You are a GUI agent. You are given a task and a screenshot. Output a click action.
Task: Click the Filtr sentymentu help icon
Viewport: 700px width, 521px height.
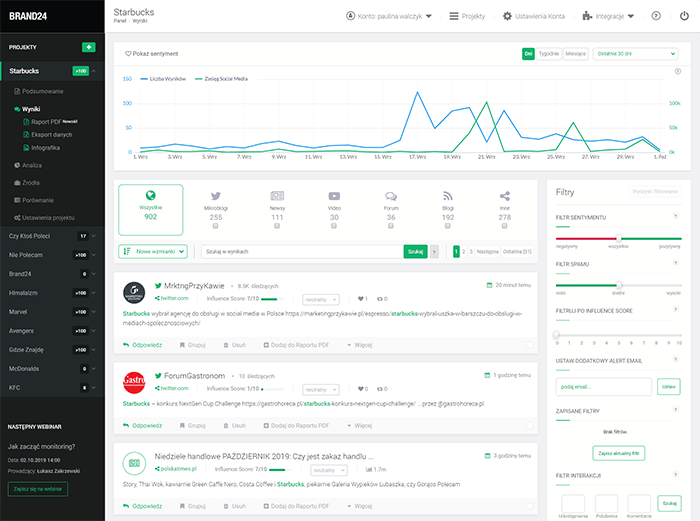(x=675, y=216)
